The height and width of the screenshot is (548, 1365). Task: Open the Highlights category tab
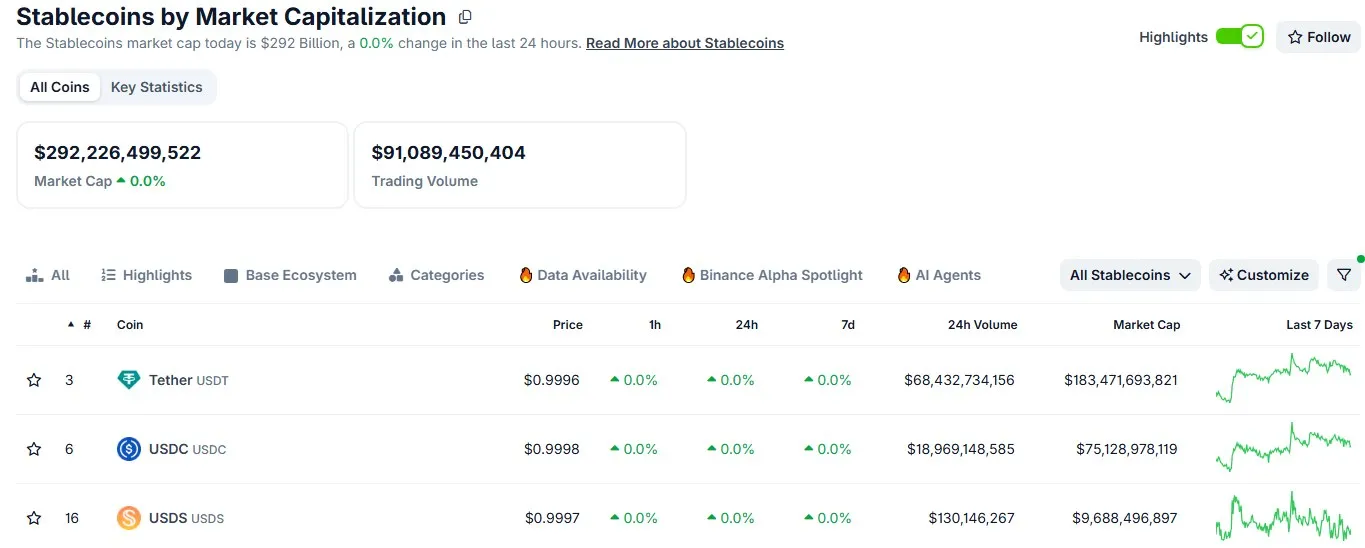146,275
